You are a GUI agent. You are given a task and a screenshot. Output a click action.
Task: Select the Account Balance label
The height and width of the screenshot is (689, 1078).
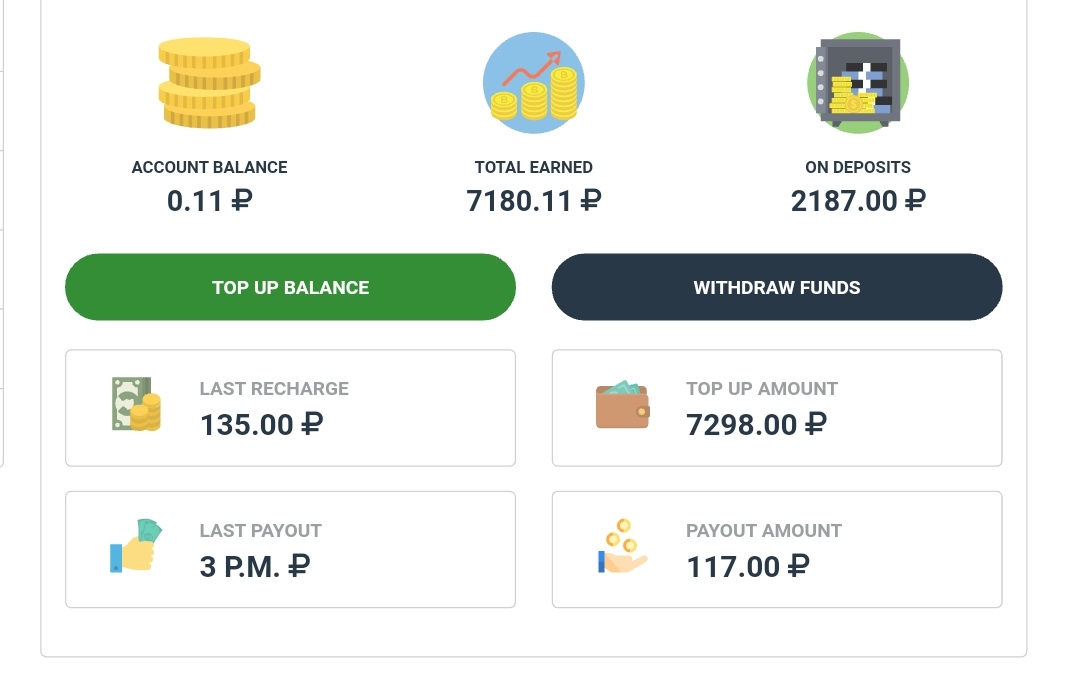click(209, 167)
